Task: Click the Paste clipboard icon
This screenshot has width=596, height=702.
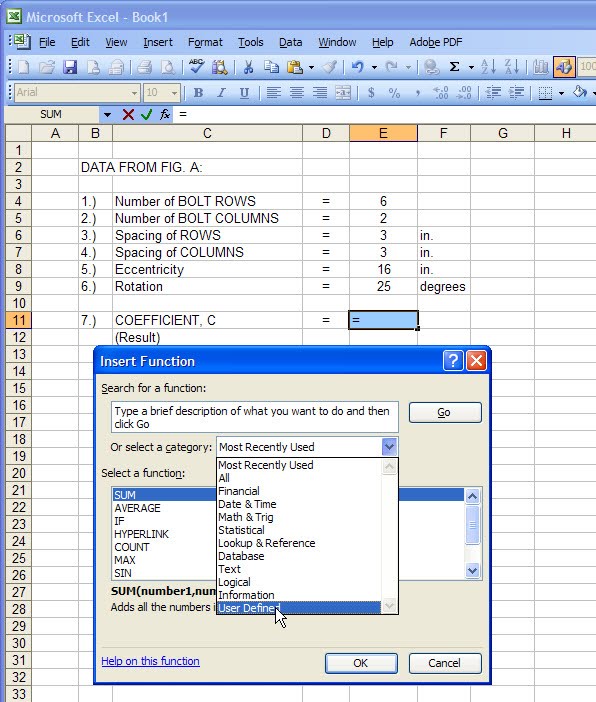Action: pos(295,67)
